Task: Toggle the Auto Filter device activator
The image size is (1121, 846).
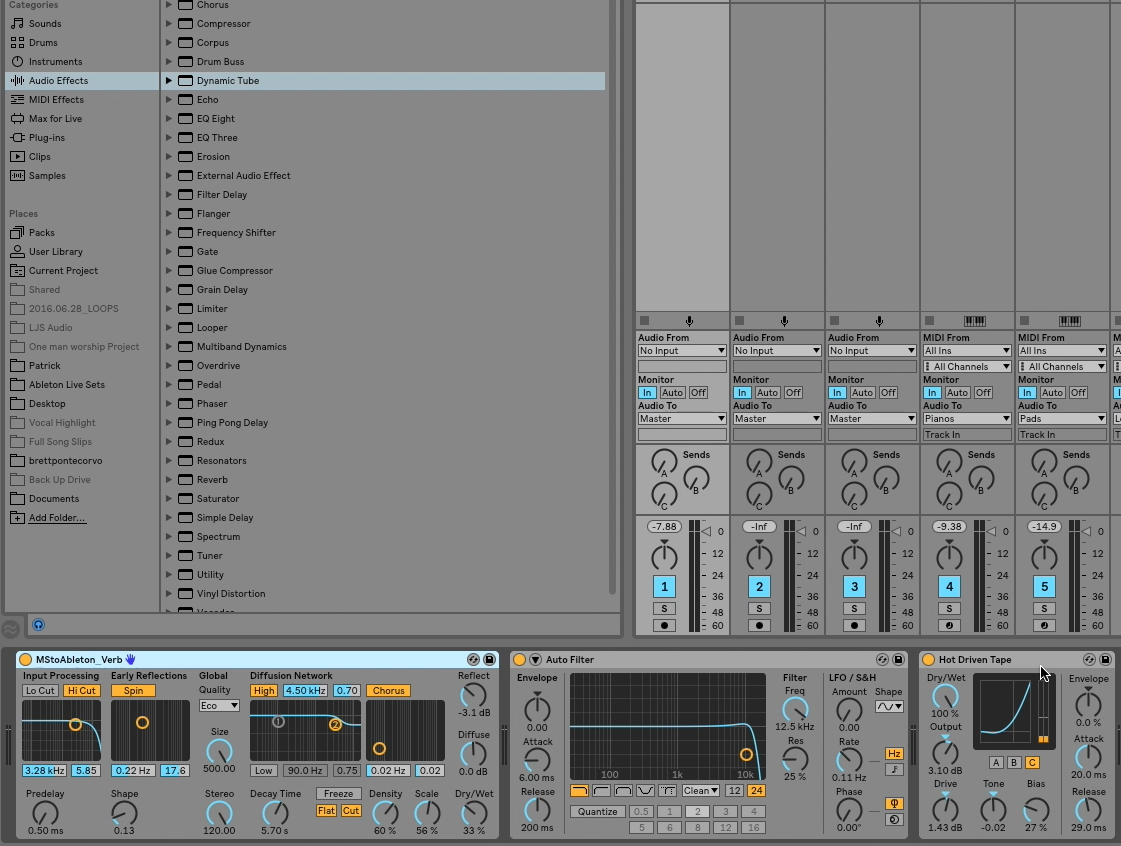Action: click(520, 659)
